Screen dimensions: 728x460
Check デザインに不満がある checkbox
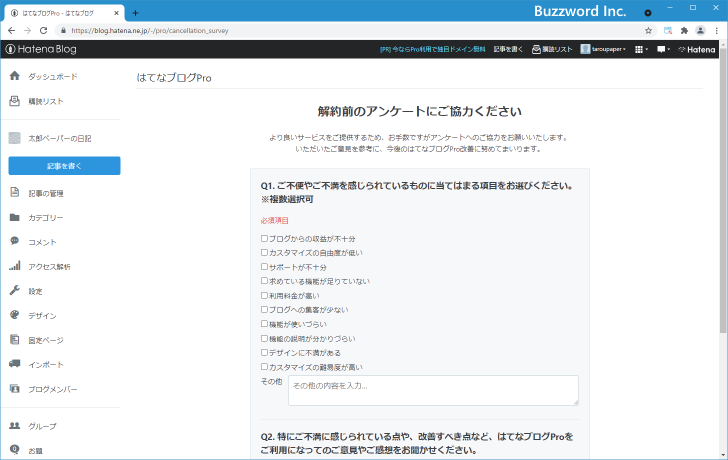pos(264,352)
